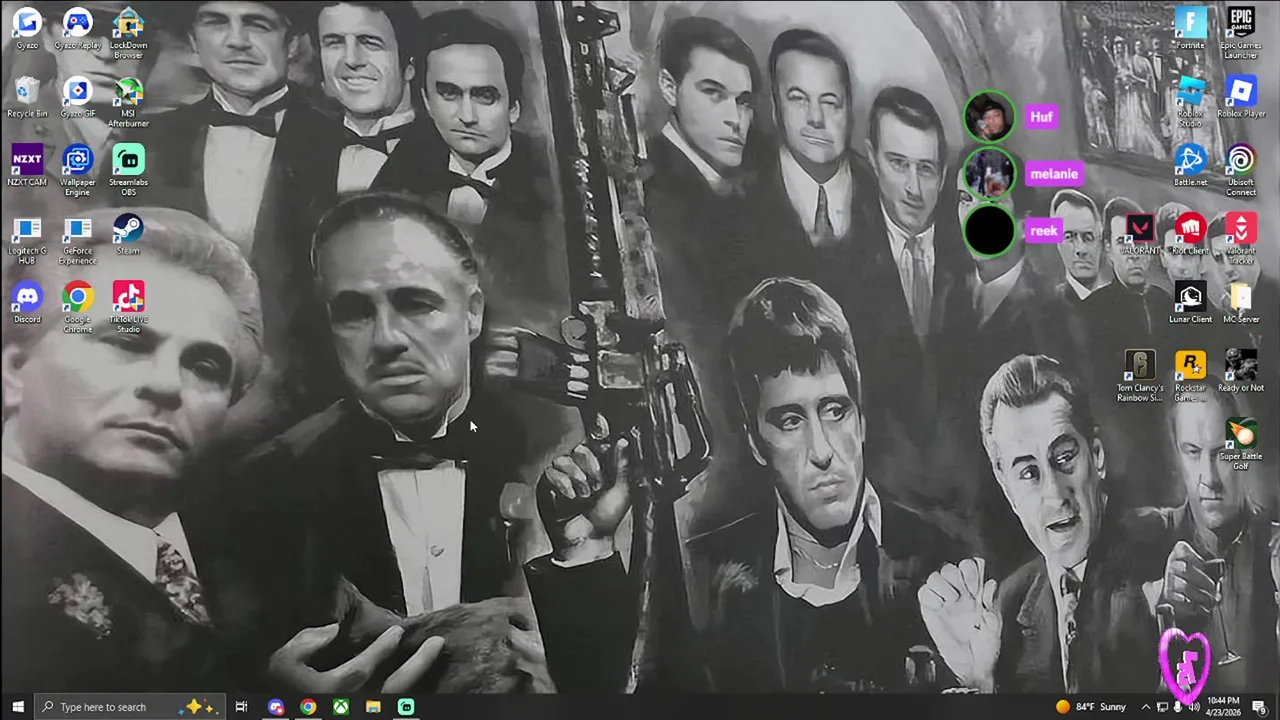This screenshot has width=1280, height=720.
Task: Open the Gyazo Replay desktop icon
Action: pos(77,28)
